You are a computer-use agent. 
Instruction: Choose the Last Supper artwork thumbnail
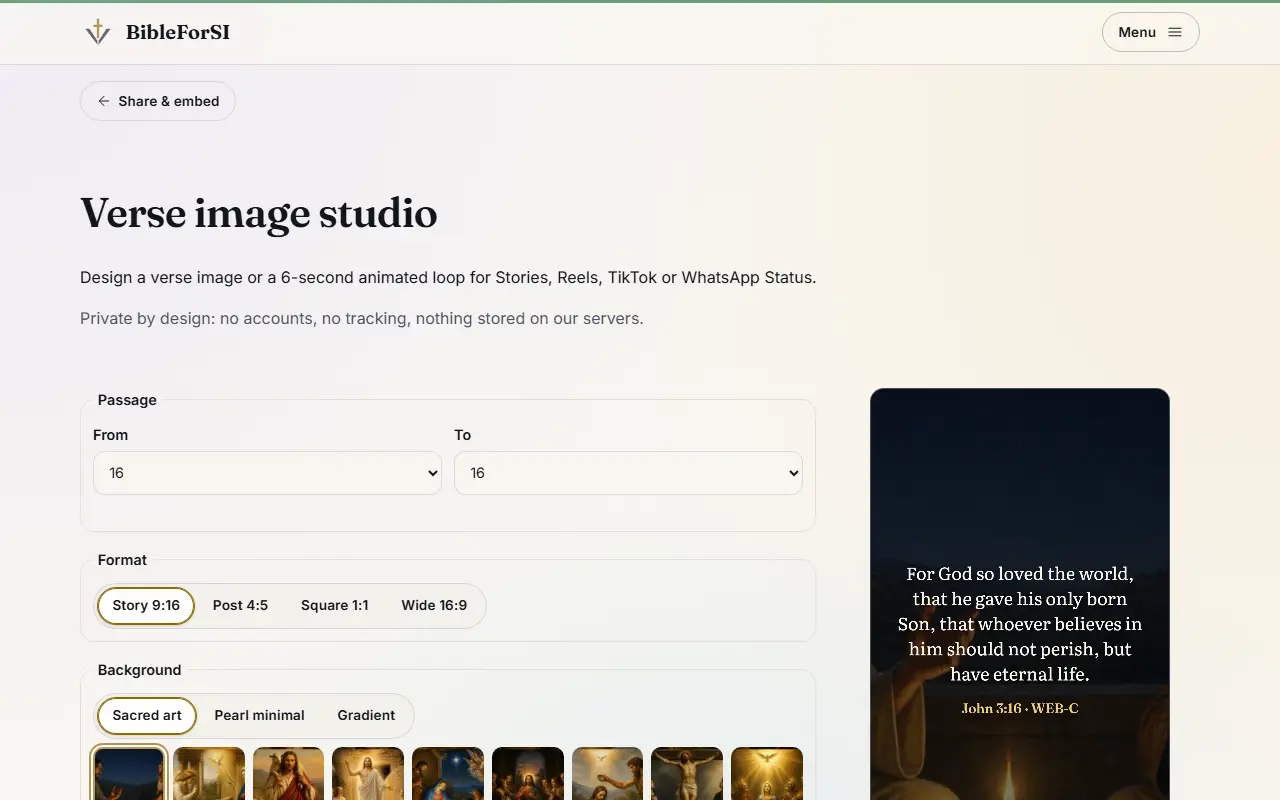point(528,774)
